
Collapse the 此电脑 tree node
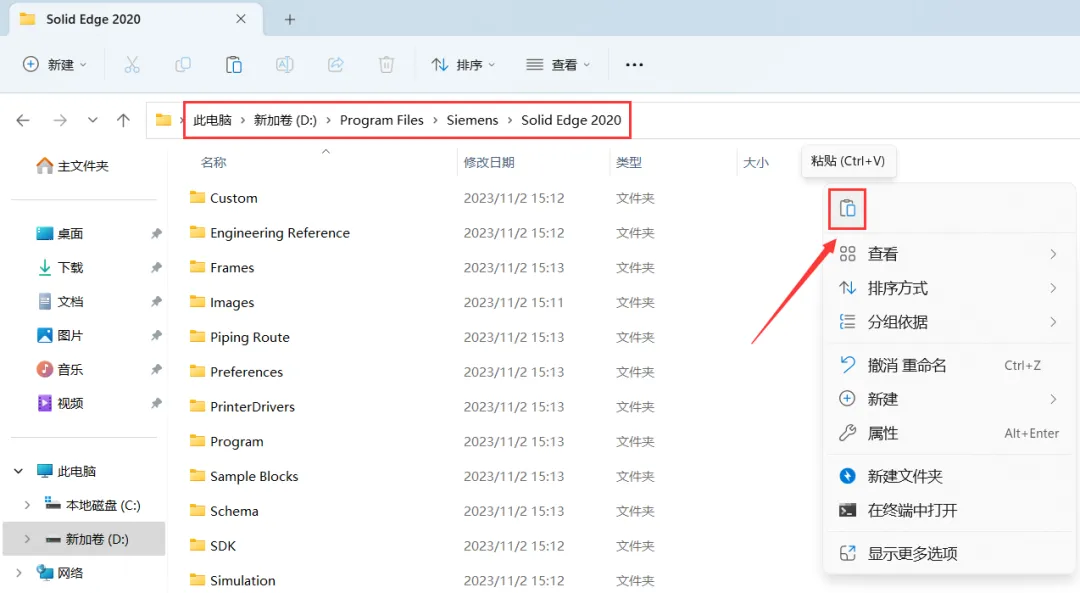click(19, 471)
